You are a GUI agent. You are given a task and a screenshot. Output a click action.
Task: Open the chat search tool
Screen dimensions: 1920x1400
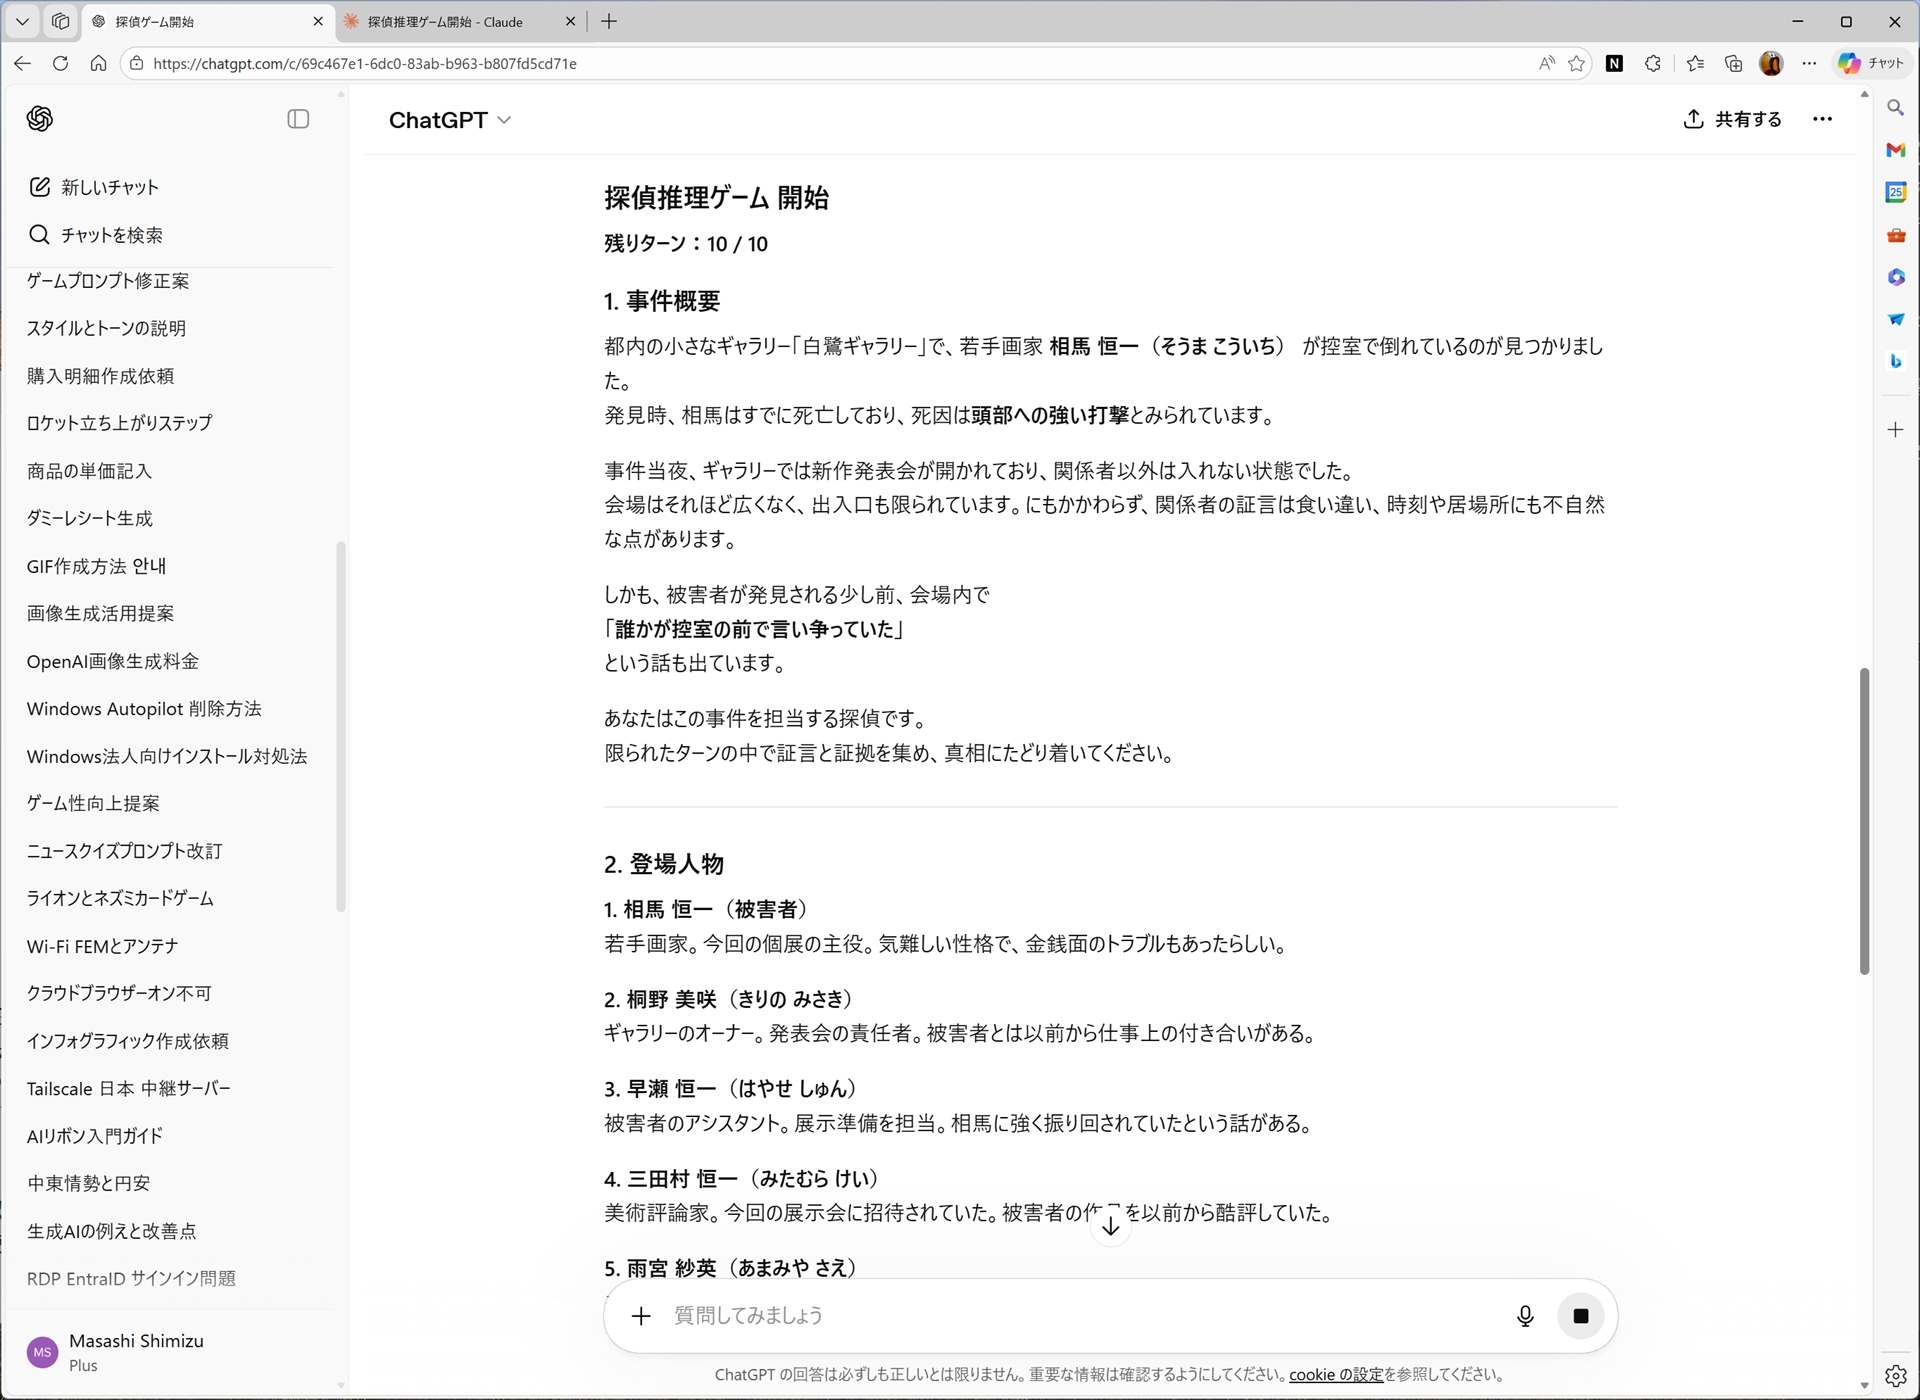tap(95, 234)
